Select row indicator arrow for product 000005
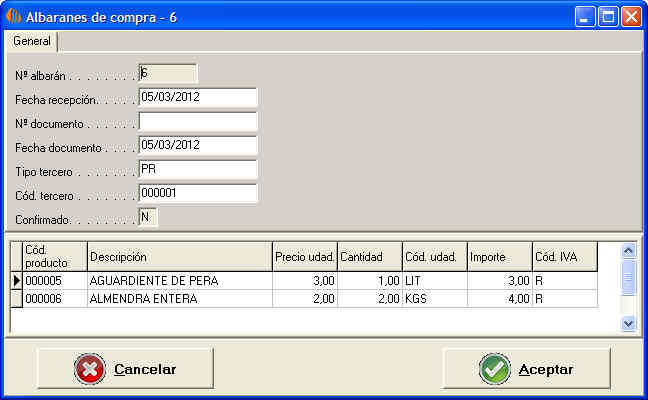648x400 pixels. 16,282
